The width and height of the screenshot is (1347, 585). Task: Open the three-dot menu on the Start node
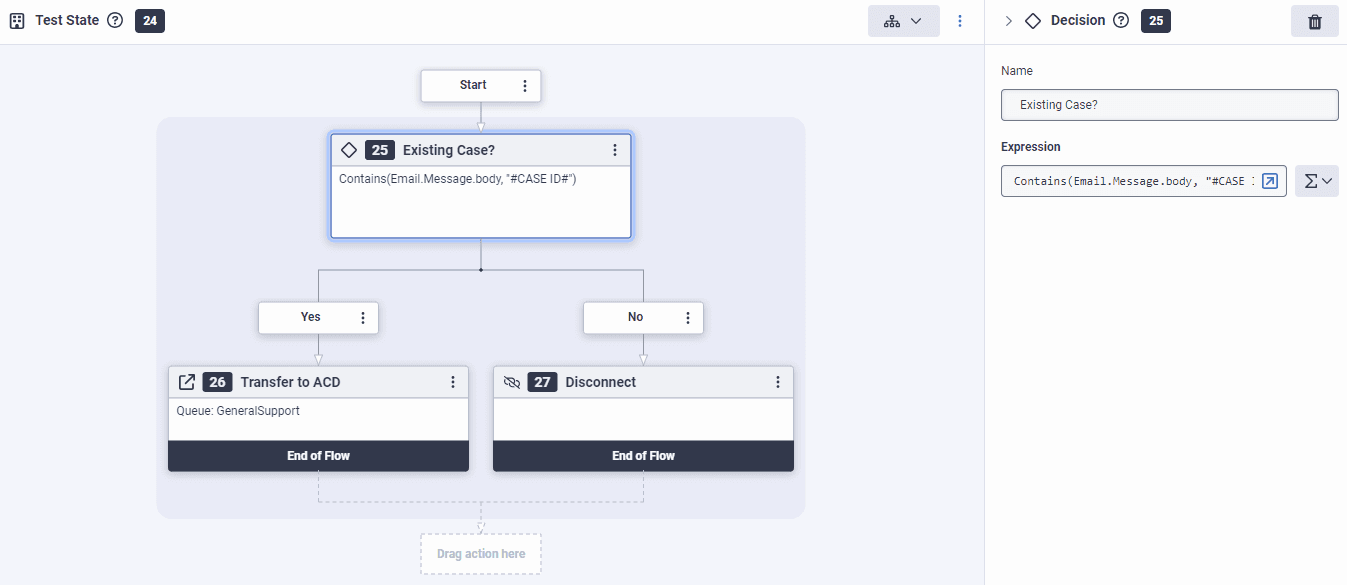pyautogui.click(x=525, y=86)
